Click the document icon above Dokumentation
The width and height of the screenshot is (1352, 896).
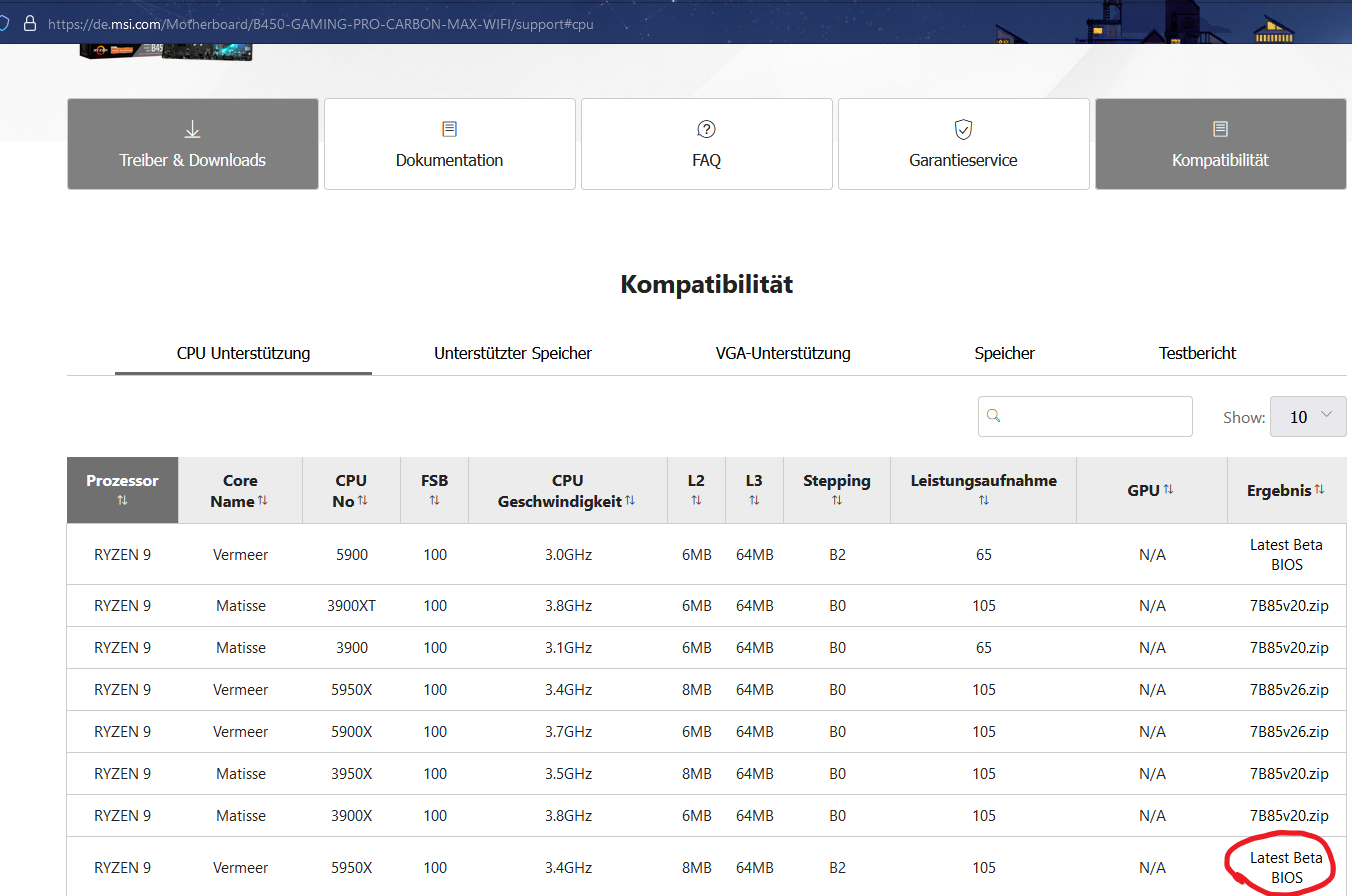pyautogui.click(x=450, y=129)
